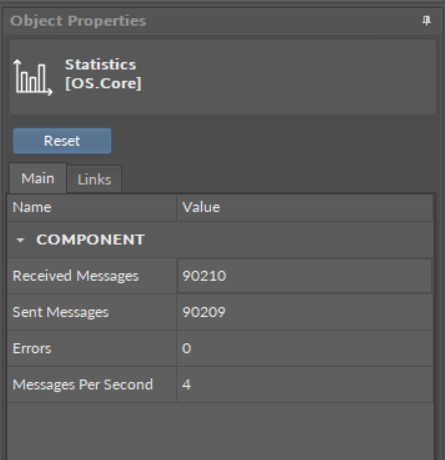The image size is (445, 460).
Task: Click the Received Messages value field
Action: tap(305, 276)
